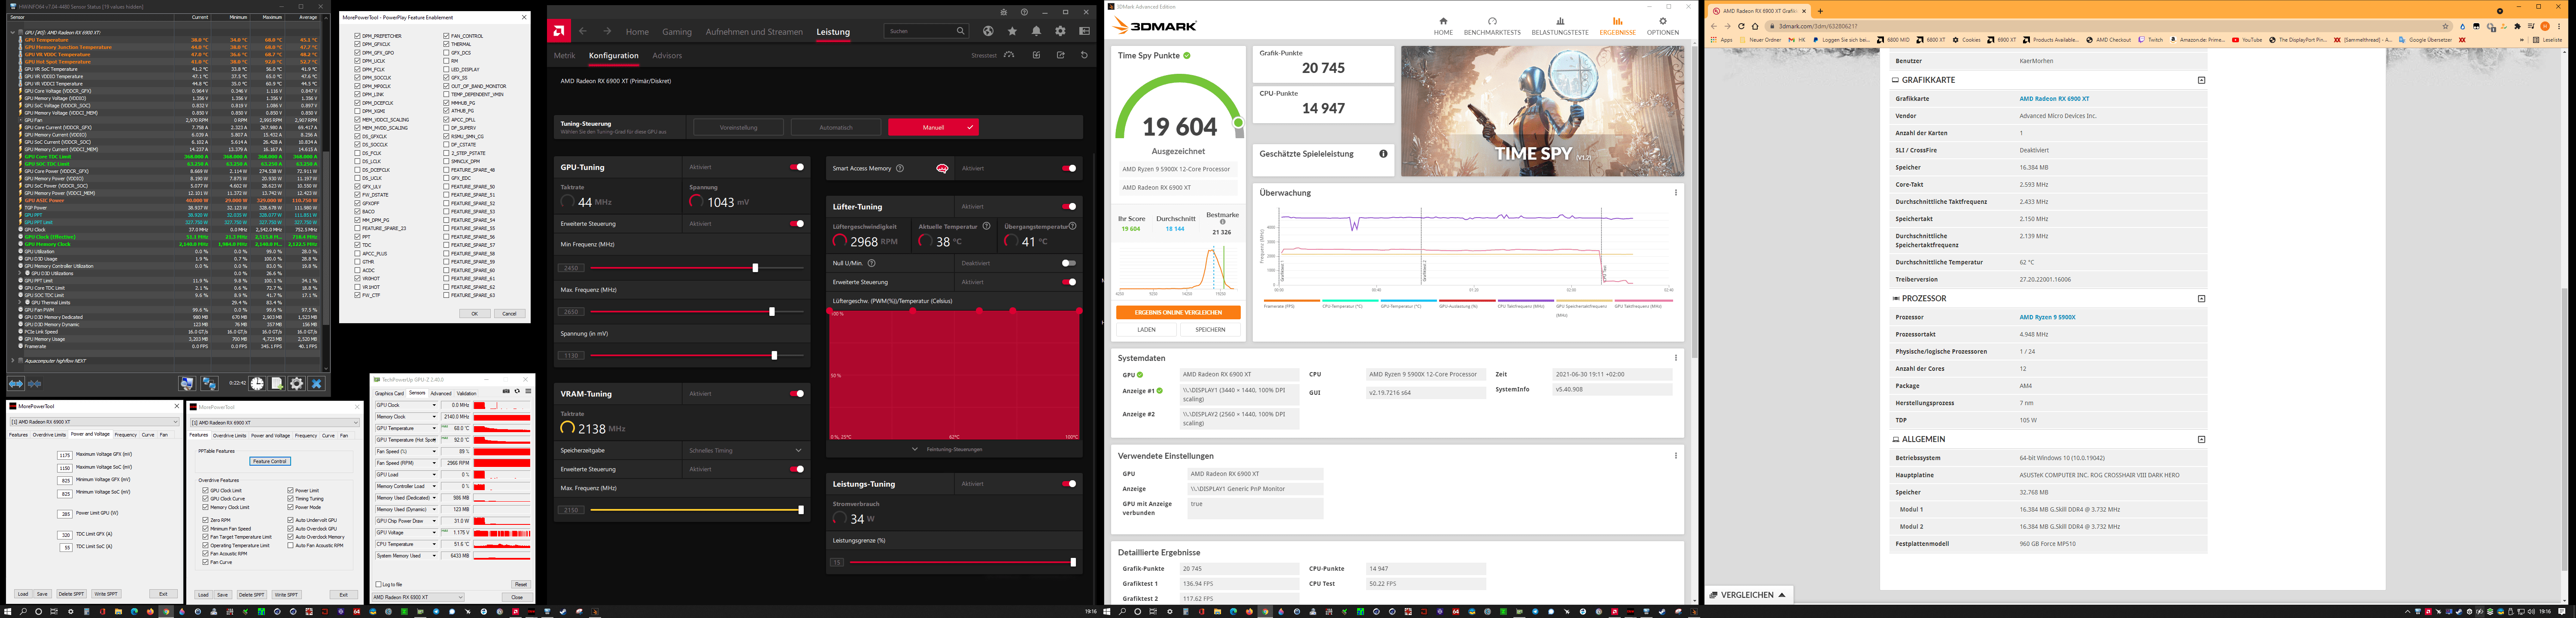2576x618 pixels.
Task: Open favorites star in Radeon Software
Action: pyautogui.click(x=1012, y=31)
